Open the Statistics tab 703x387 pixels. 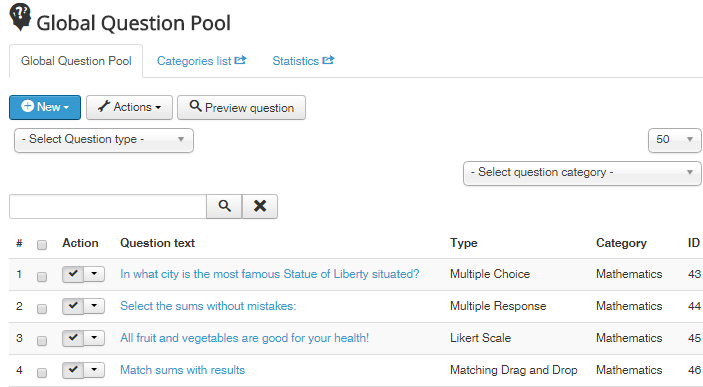coord(303,61)
